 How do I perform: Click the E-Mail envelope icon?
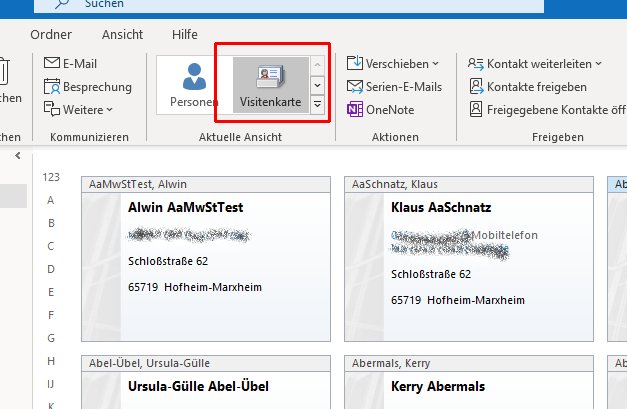53,63
